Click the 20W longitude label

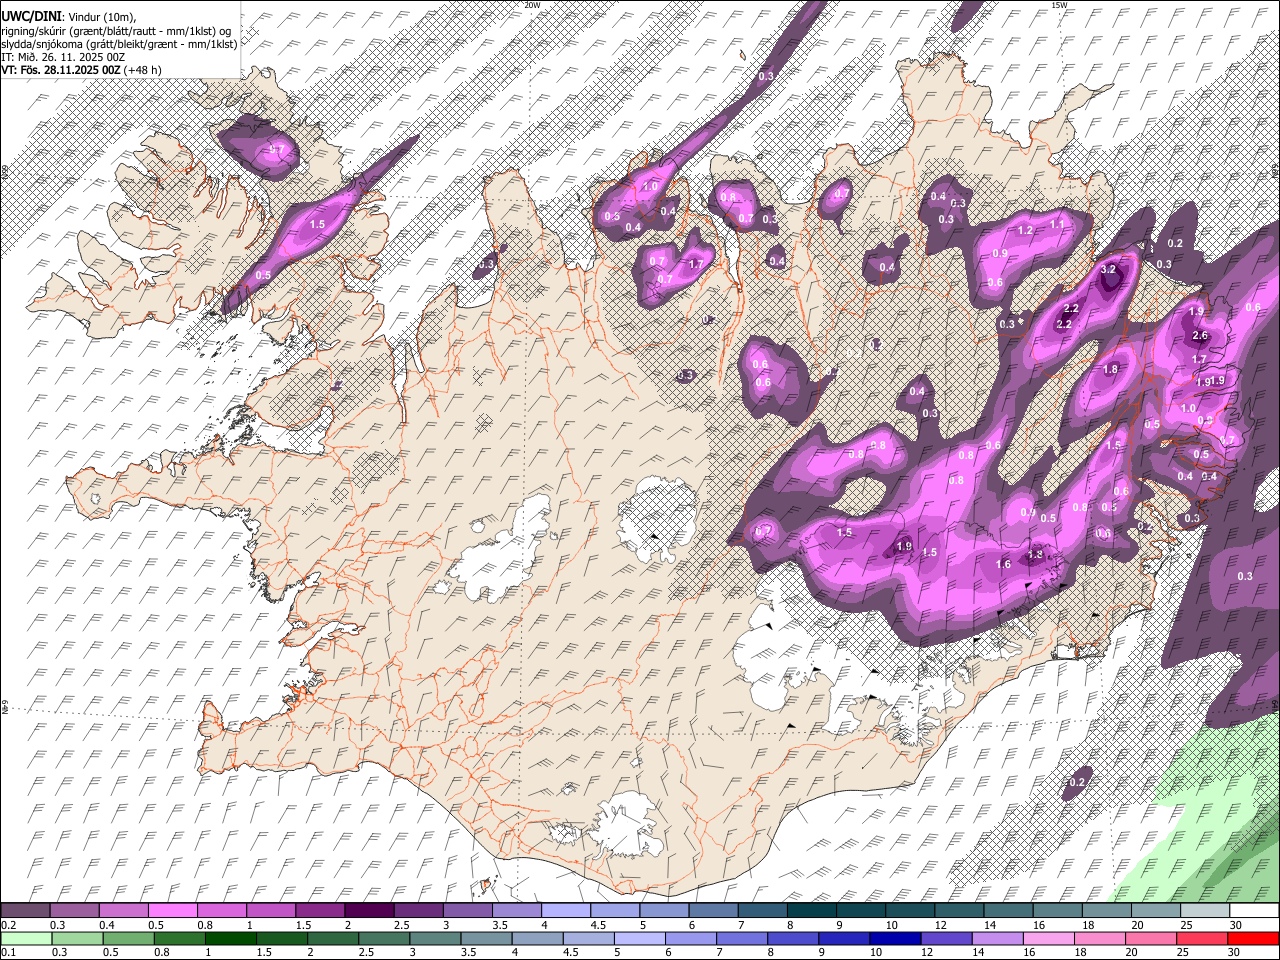(x=532, y=5)
